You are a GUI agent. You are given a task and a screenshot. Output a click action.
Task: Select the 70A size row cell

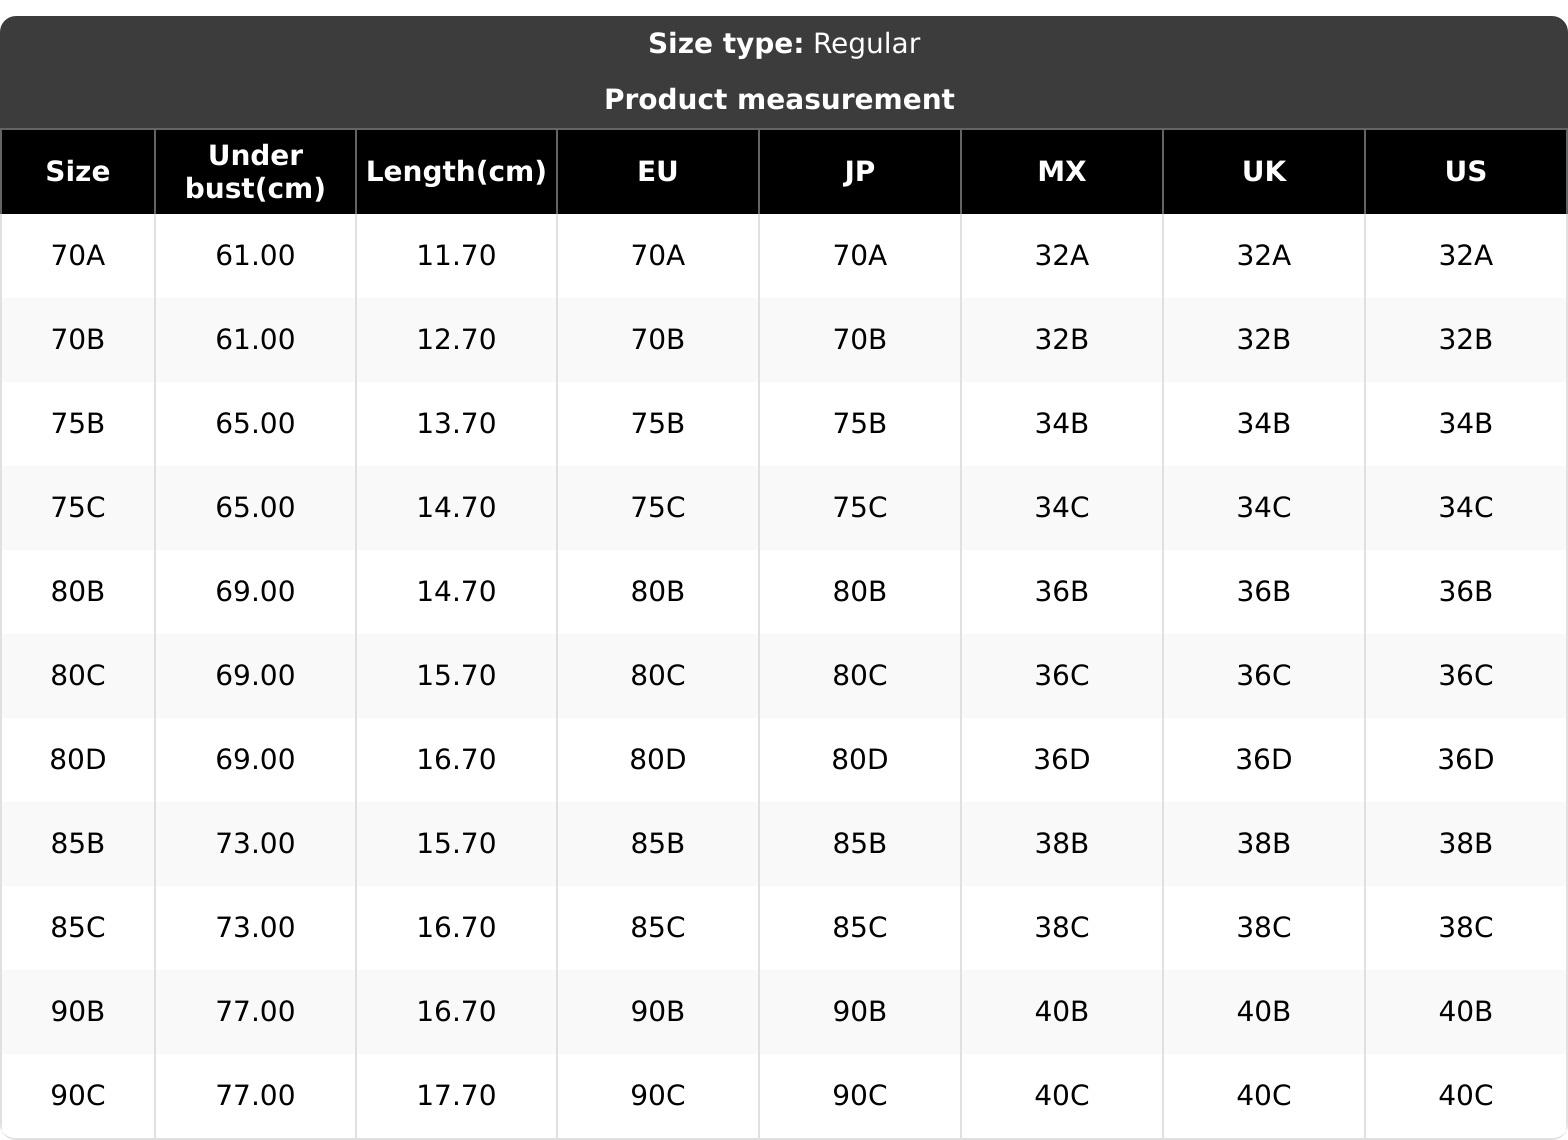coord(78,256)
